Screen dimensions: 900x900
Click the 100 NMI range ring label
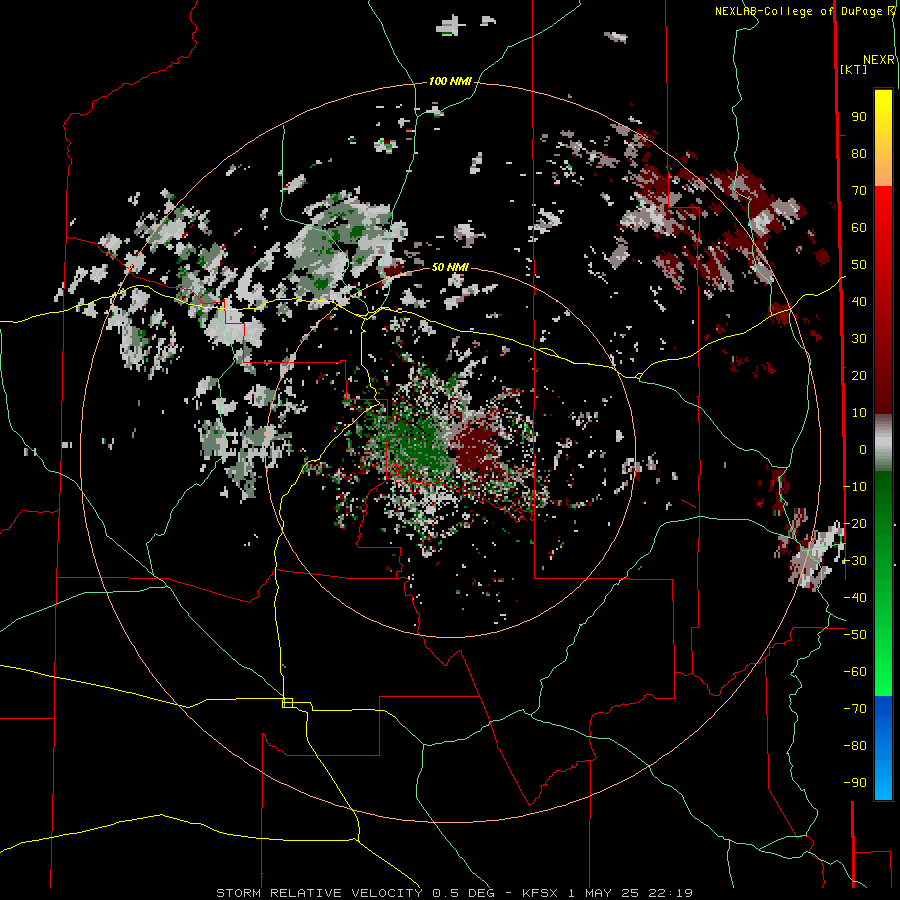click(450, 82)
